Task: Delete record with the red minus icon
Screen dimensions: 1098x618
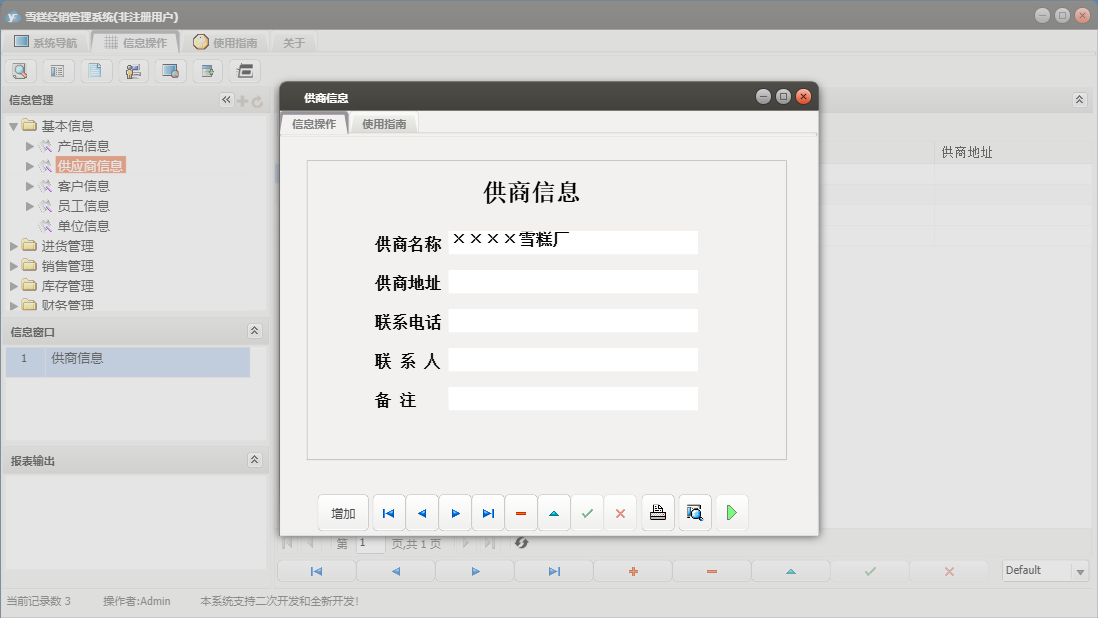Action: [520, 512]
